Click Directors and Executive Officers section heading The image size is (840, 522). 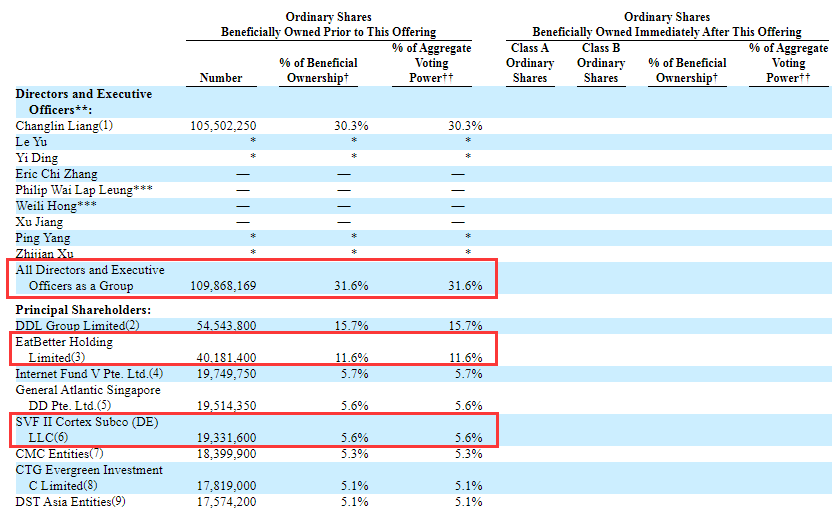(84, 102)
